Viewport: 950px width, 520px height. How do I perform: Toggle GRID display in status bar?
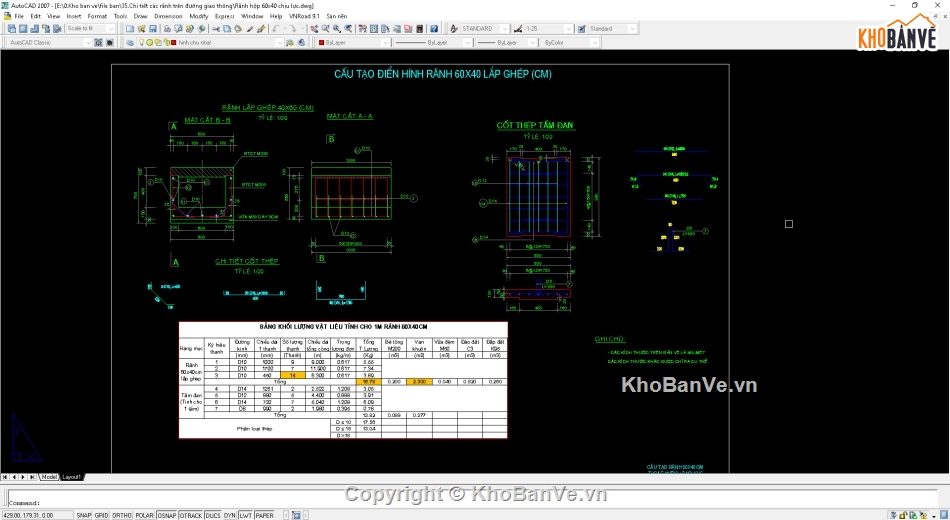coord(101,515)
